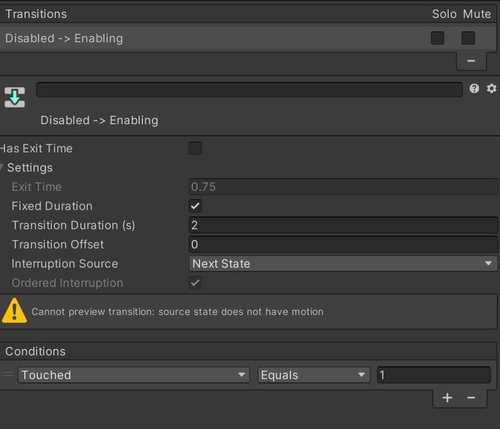Open the Interruption Source dropdown
The image size is (500, 429).
point(343,264)
